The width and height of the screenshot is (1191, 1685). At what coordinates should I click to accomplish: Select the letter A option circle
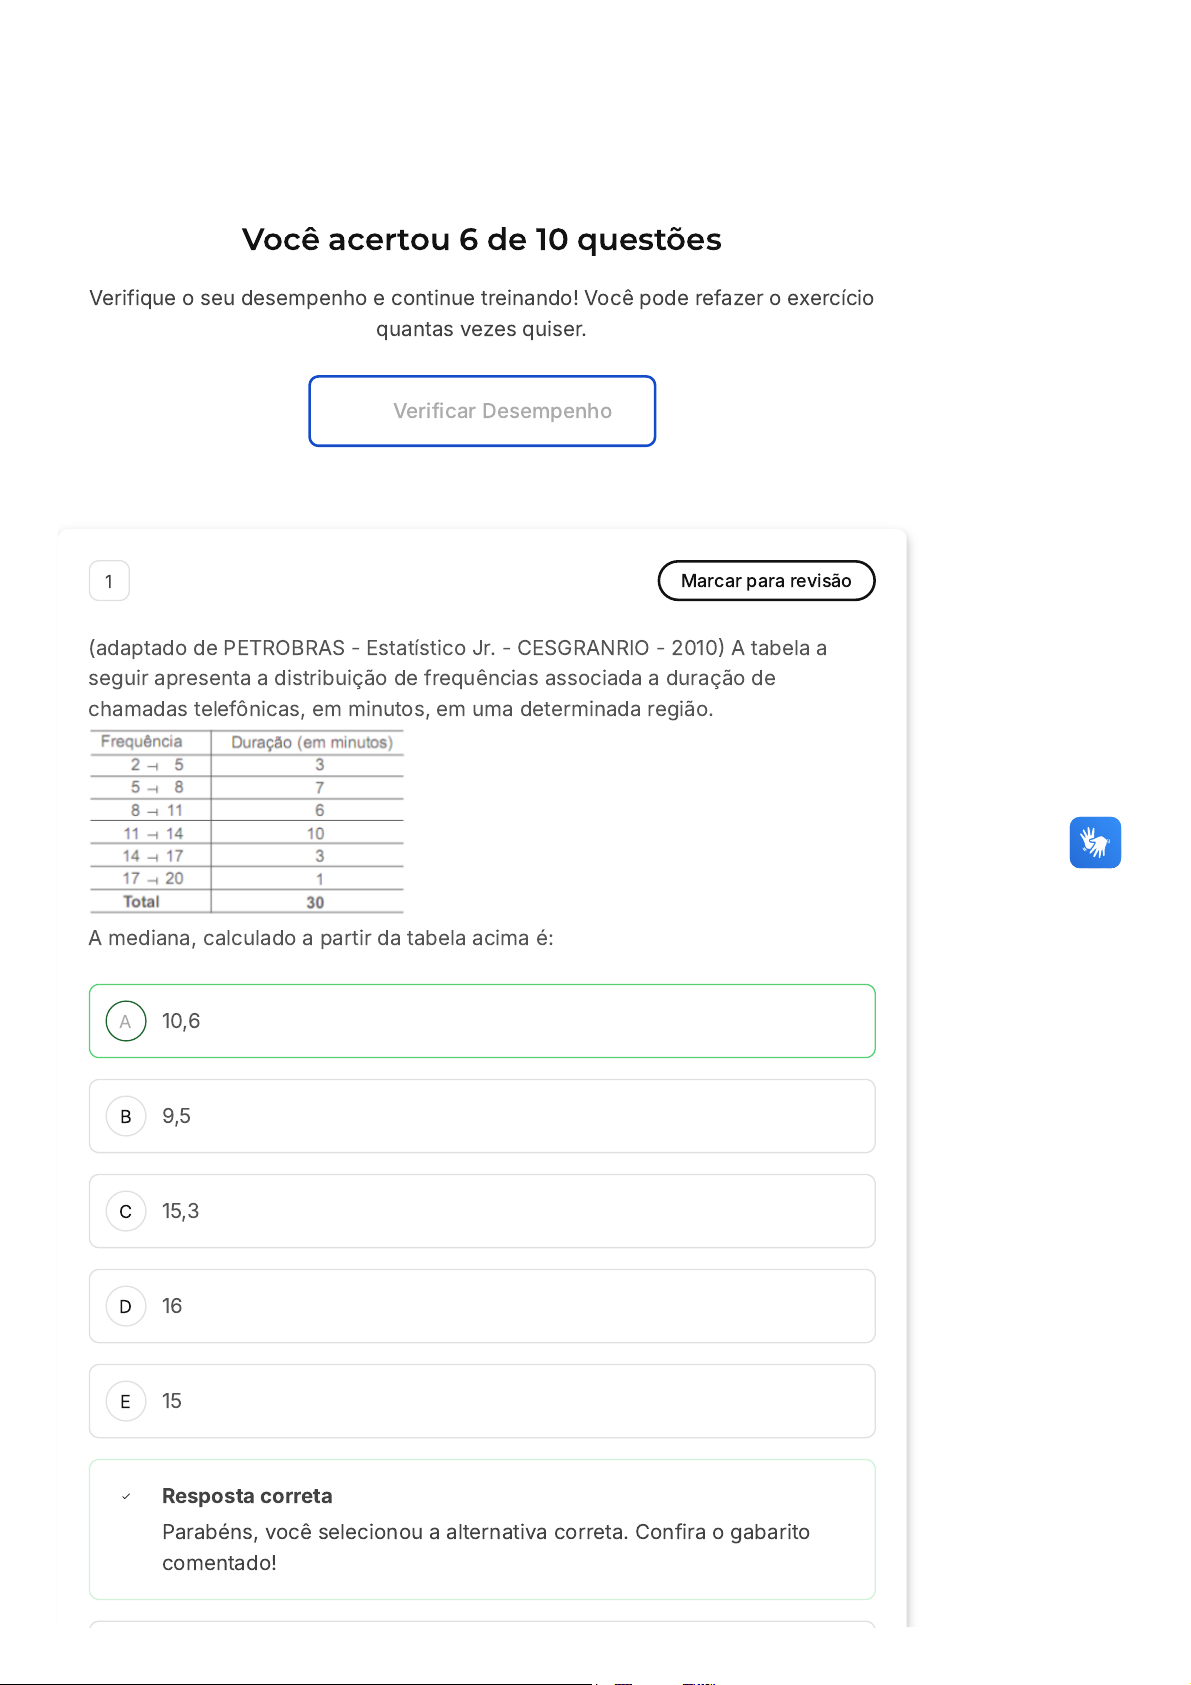point(126,1021)
